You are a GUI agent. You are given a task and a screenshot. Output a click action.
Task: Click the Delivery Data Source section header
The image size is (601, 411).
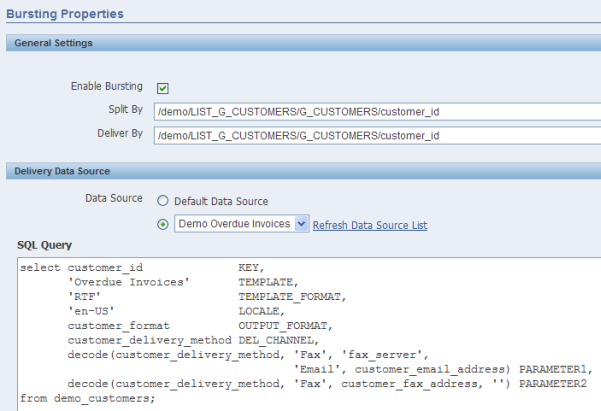pyautogui.click(x=304, y=171)
